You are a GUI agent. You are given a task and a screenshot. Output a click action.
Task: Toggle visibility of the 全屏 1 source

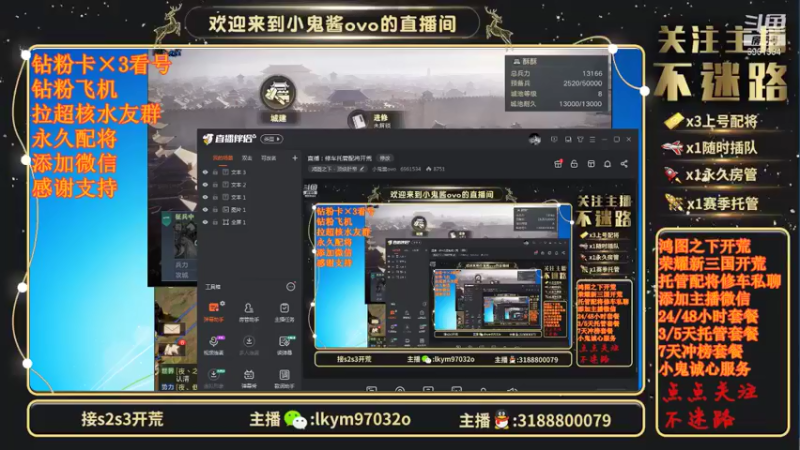(x=206, y=222)
